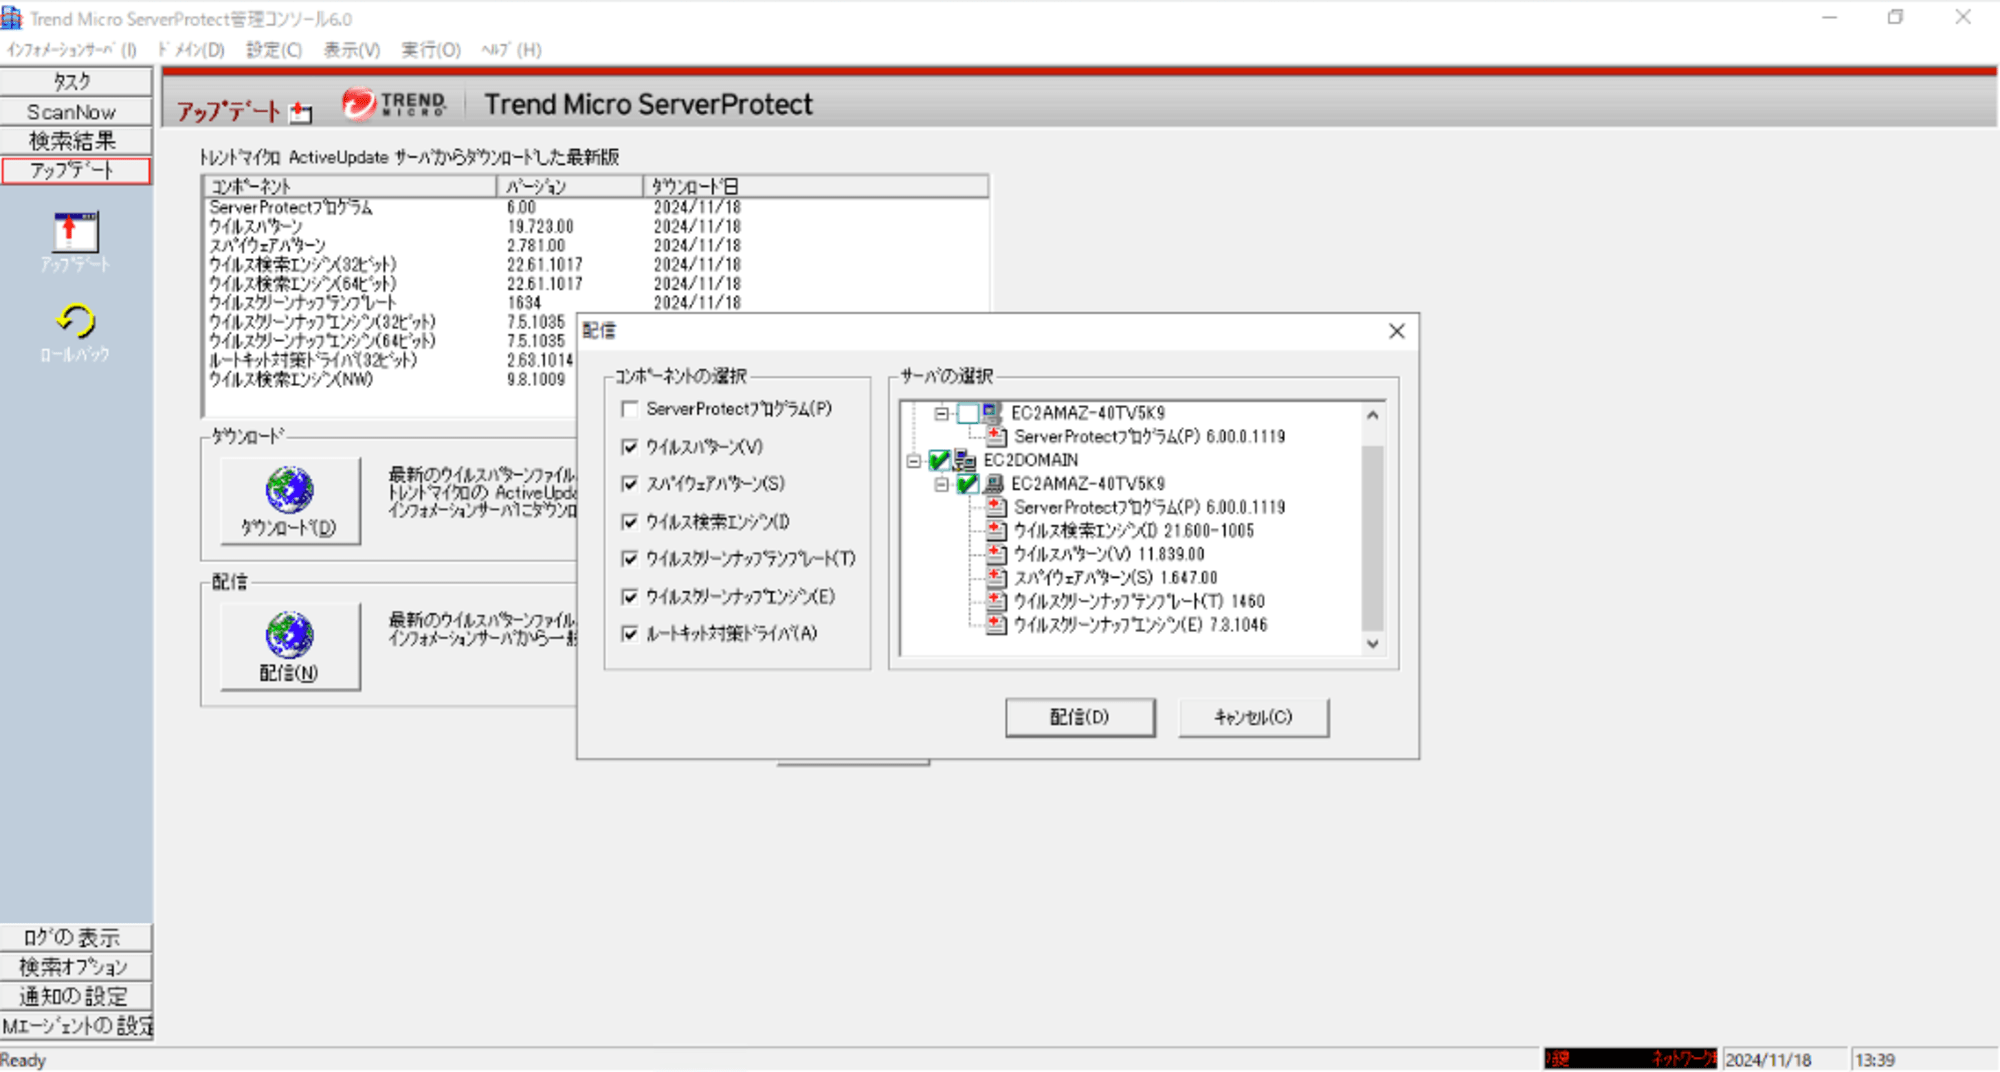Uncheck the ルートキット対策ドライバ(A) checkbox

[x=630, y=634]
